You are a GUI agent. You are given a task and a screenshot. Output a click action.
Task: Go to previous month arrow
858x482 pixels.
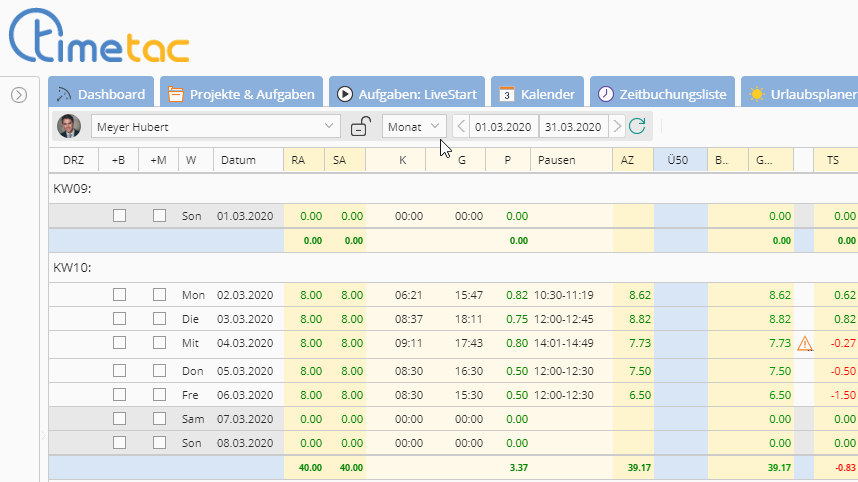461,126
